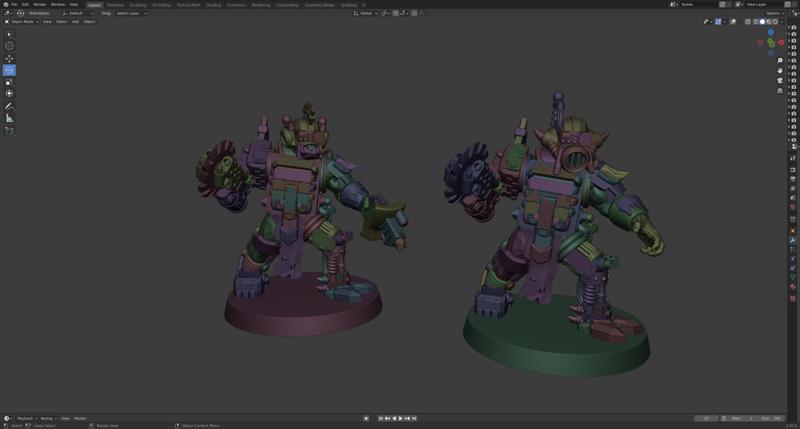Hide the first object in outliner

point(794,28)
